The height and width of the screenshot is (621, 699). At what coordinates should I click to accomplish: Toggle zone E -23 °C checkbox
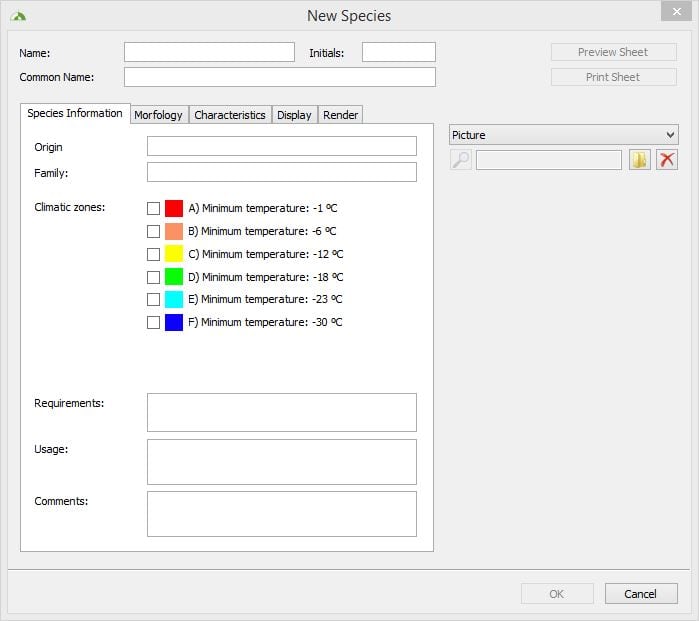pos(153,299)
